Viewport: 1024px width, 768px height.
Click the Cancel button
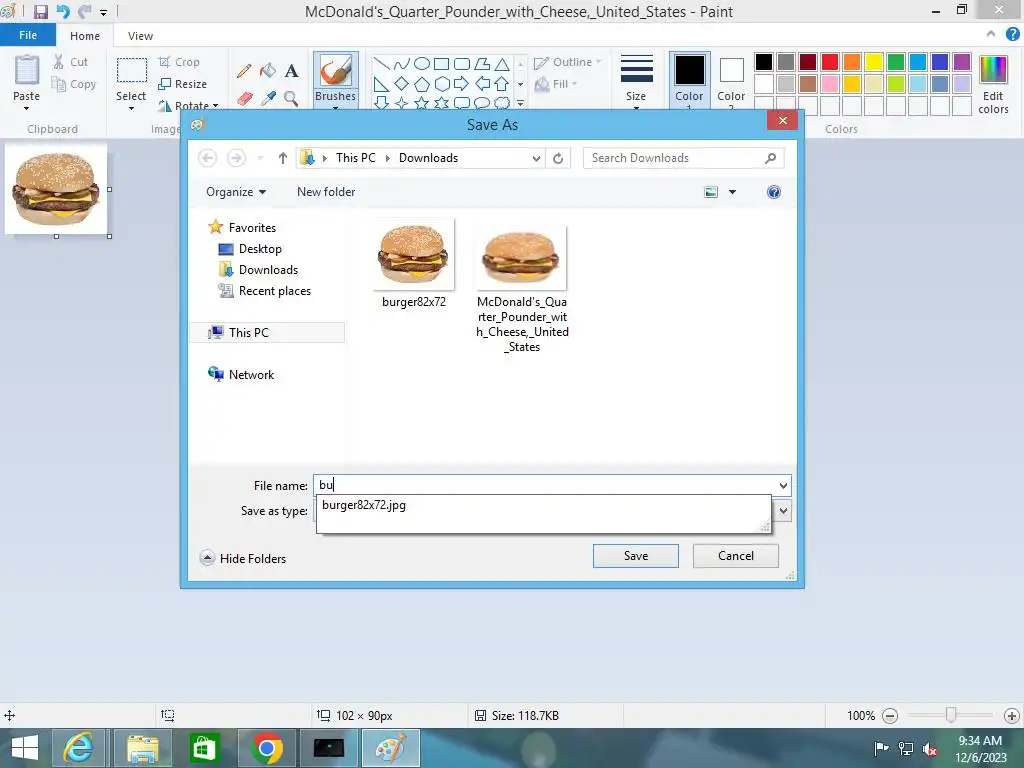(x=735, y=556)
